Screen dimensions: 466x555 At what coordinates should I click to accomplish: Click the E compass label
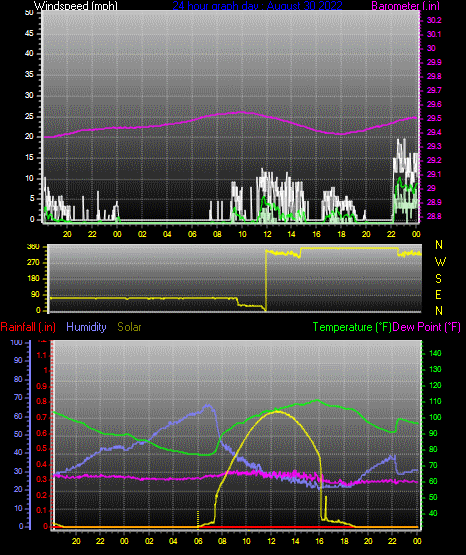[438, 295]
